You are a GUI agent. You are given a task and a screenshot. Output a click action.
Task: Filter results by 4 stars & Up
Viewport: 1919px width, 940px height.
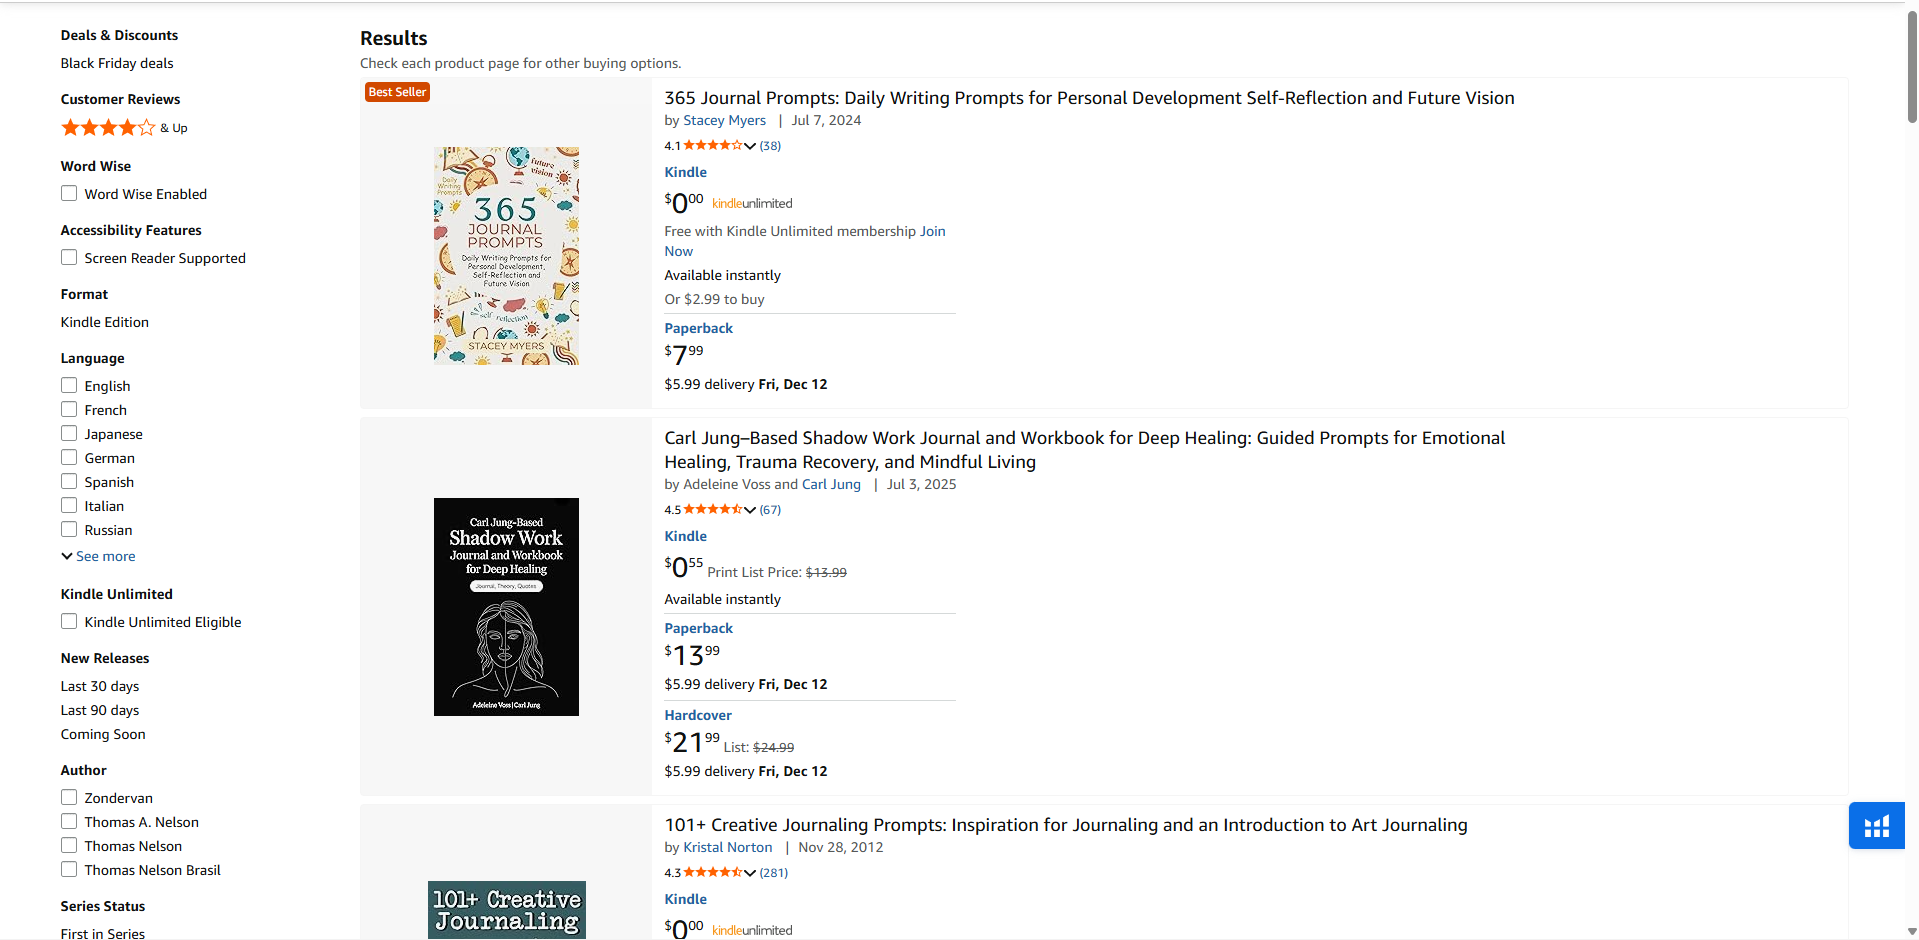pos(108,127)
